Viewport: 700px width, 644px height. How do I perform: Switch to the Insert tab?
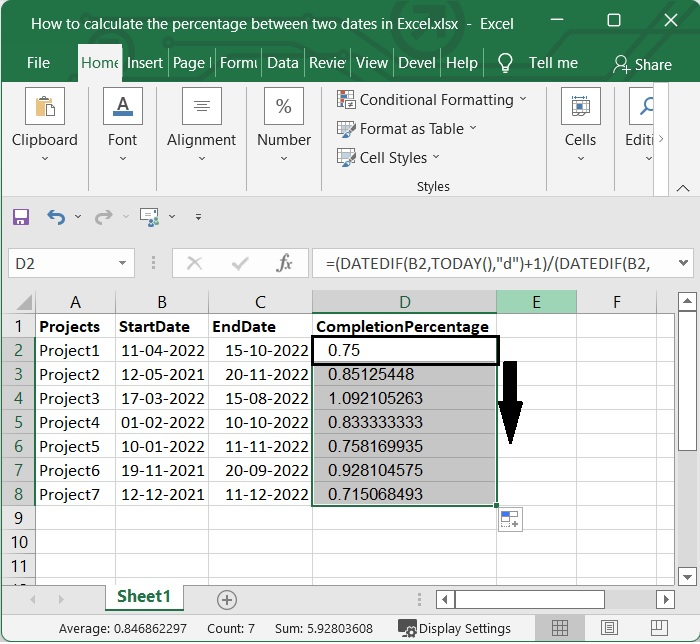145,63
